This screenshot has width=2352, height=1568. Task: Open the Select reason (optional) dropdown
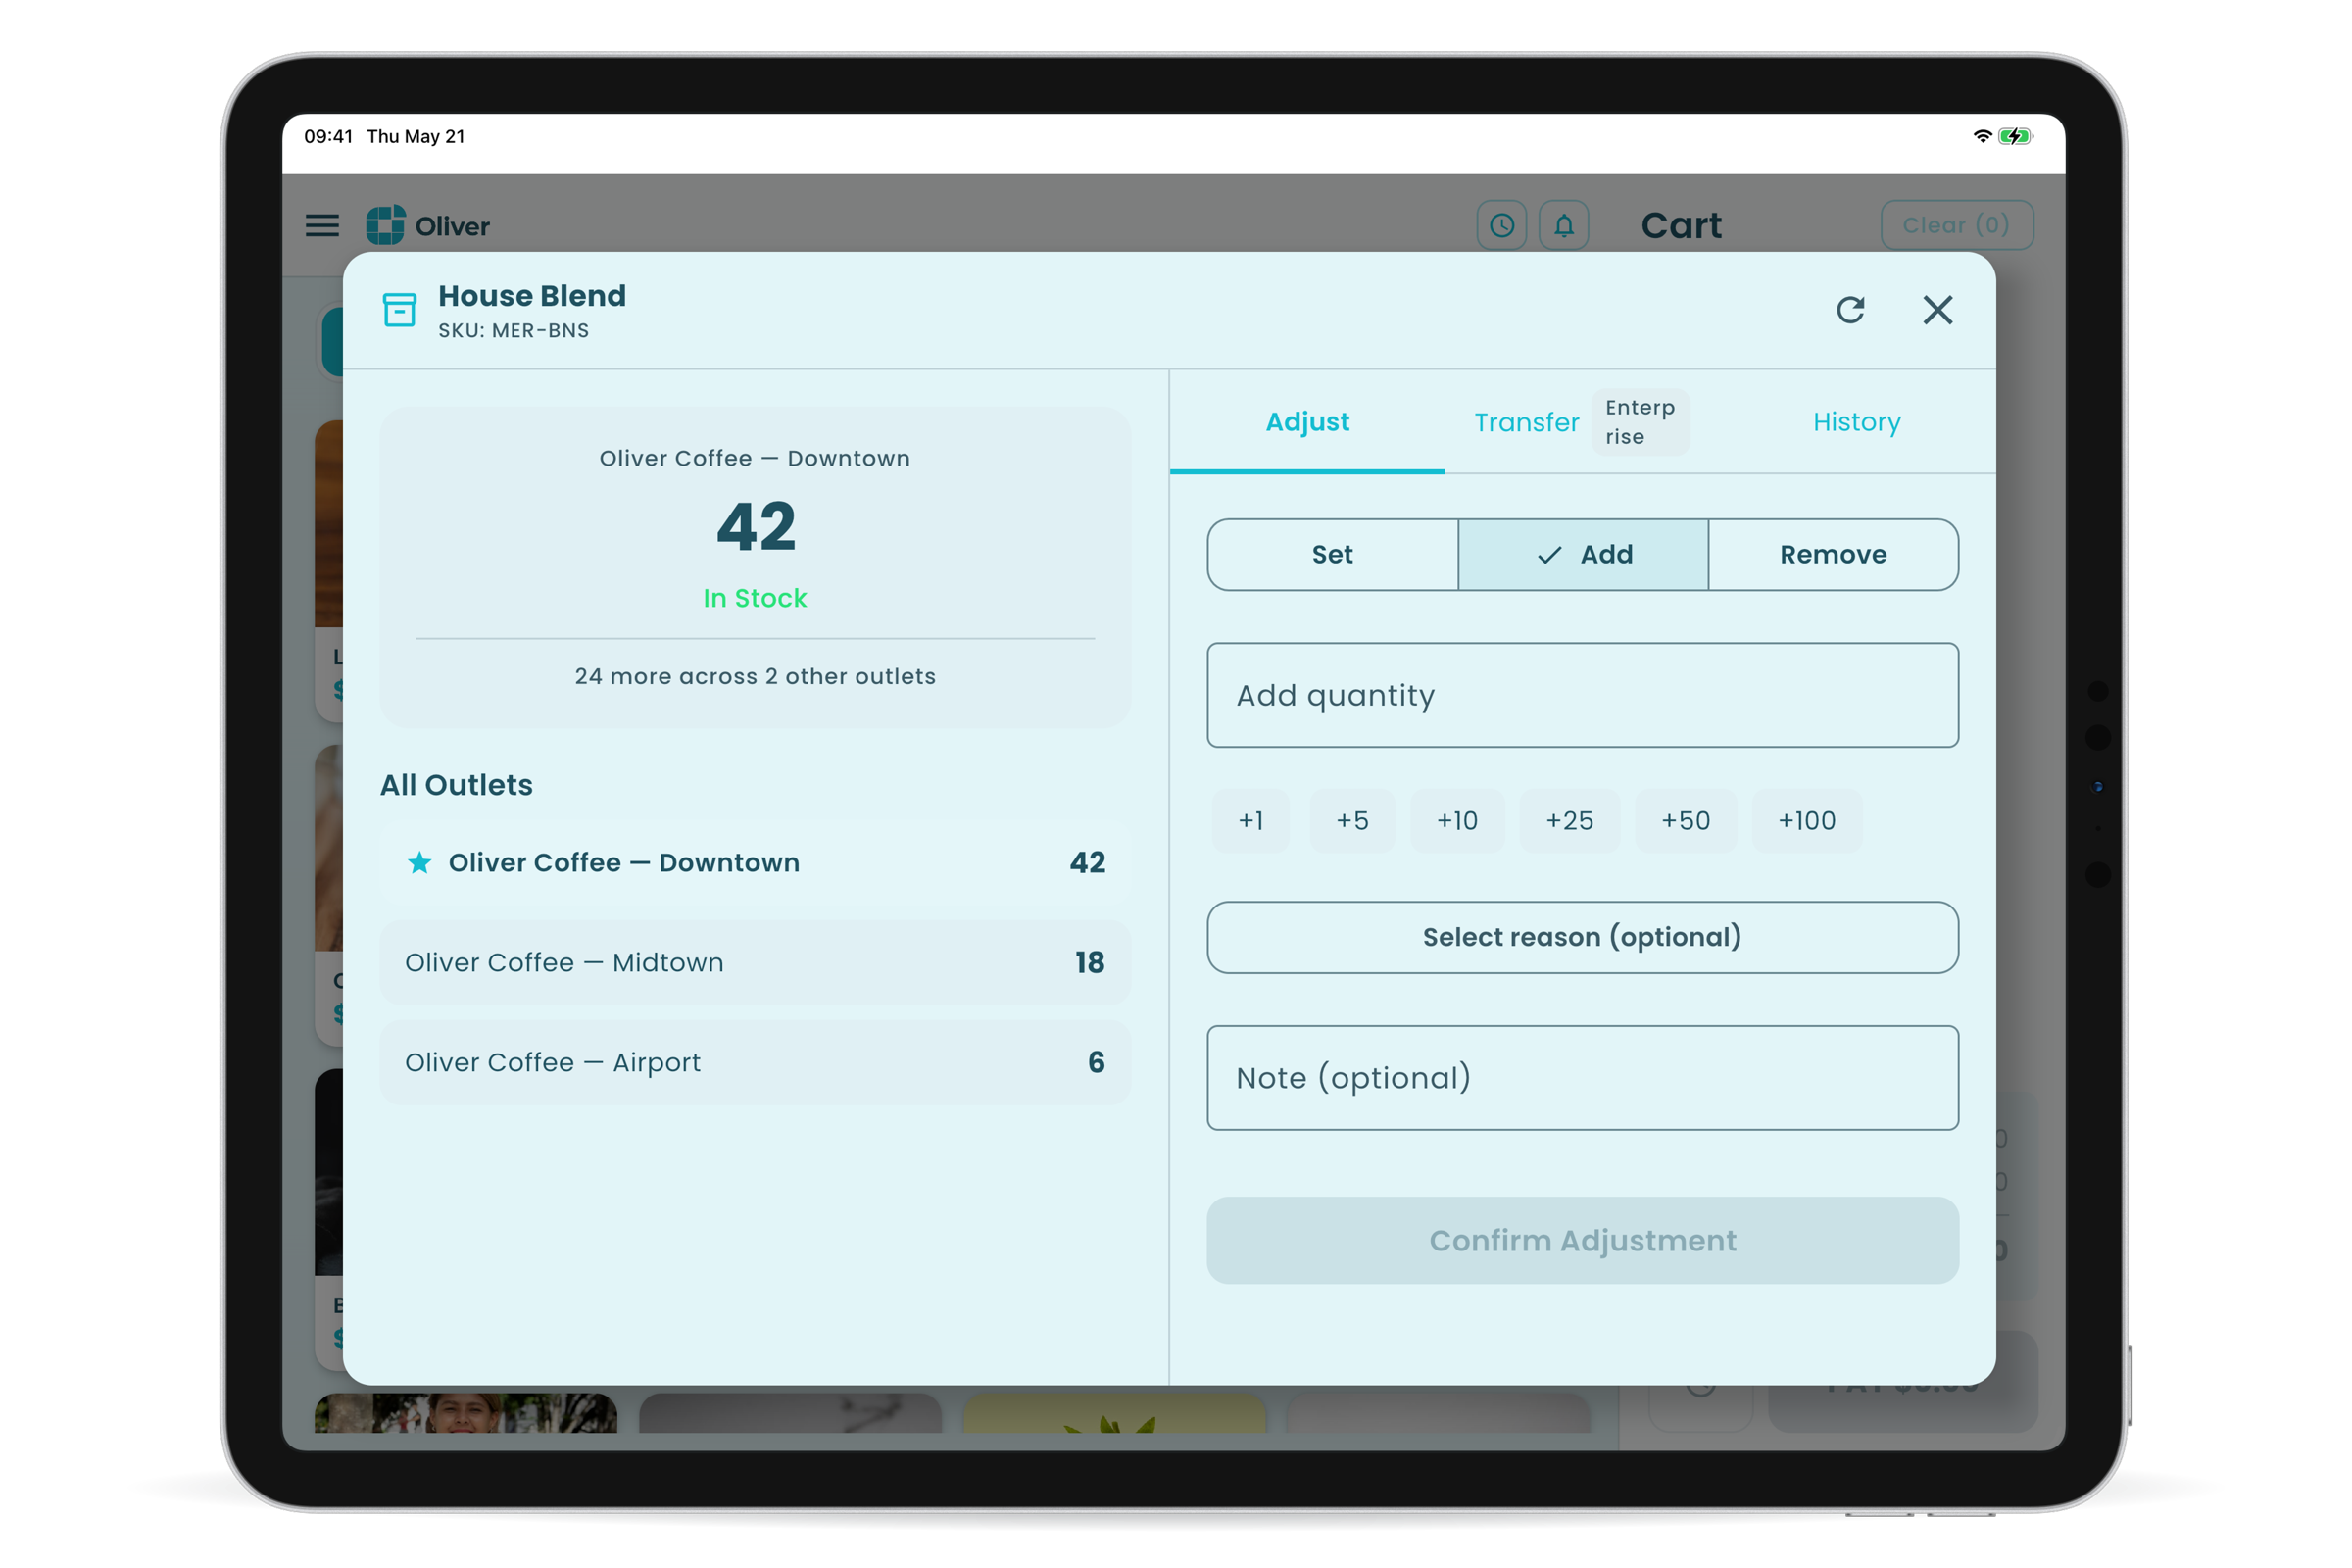coord(1582,937)
